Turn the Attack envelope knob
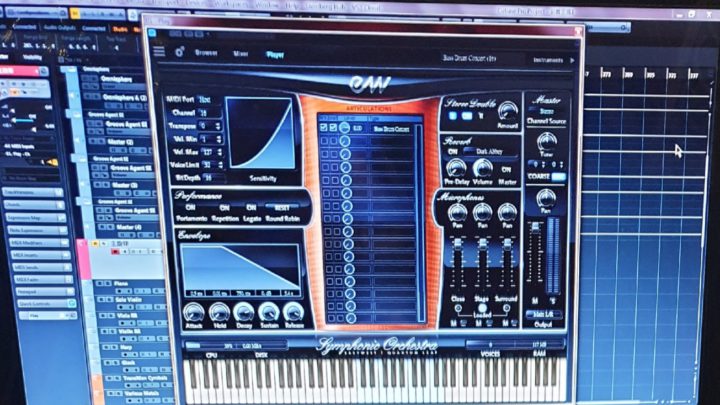The height and width of the screenshot is (405, 720). tap(194, 313)
